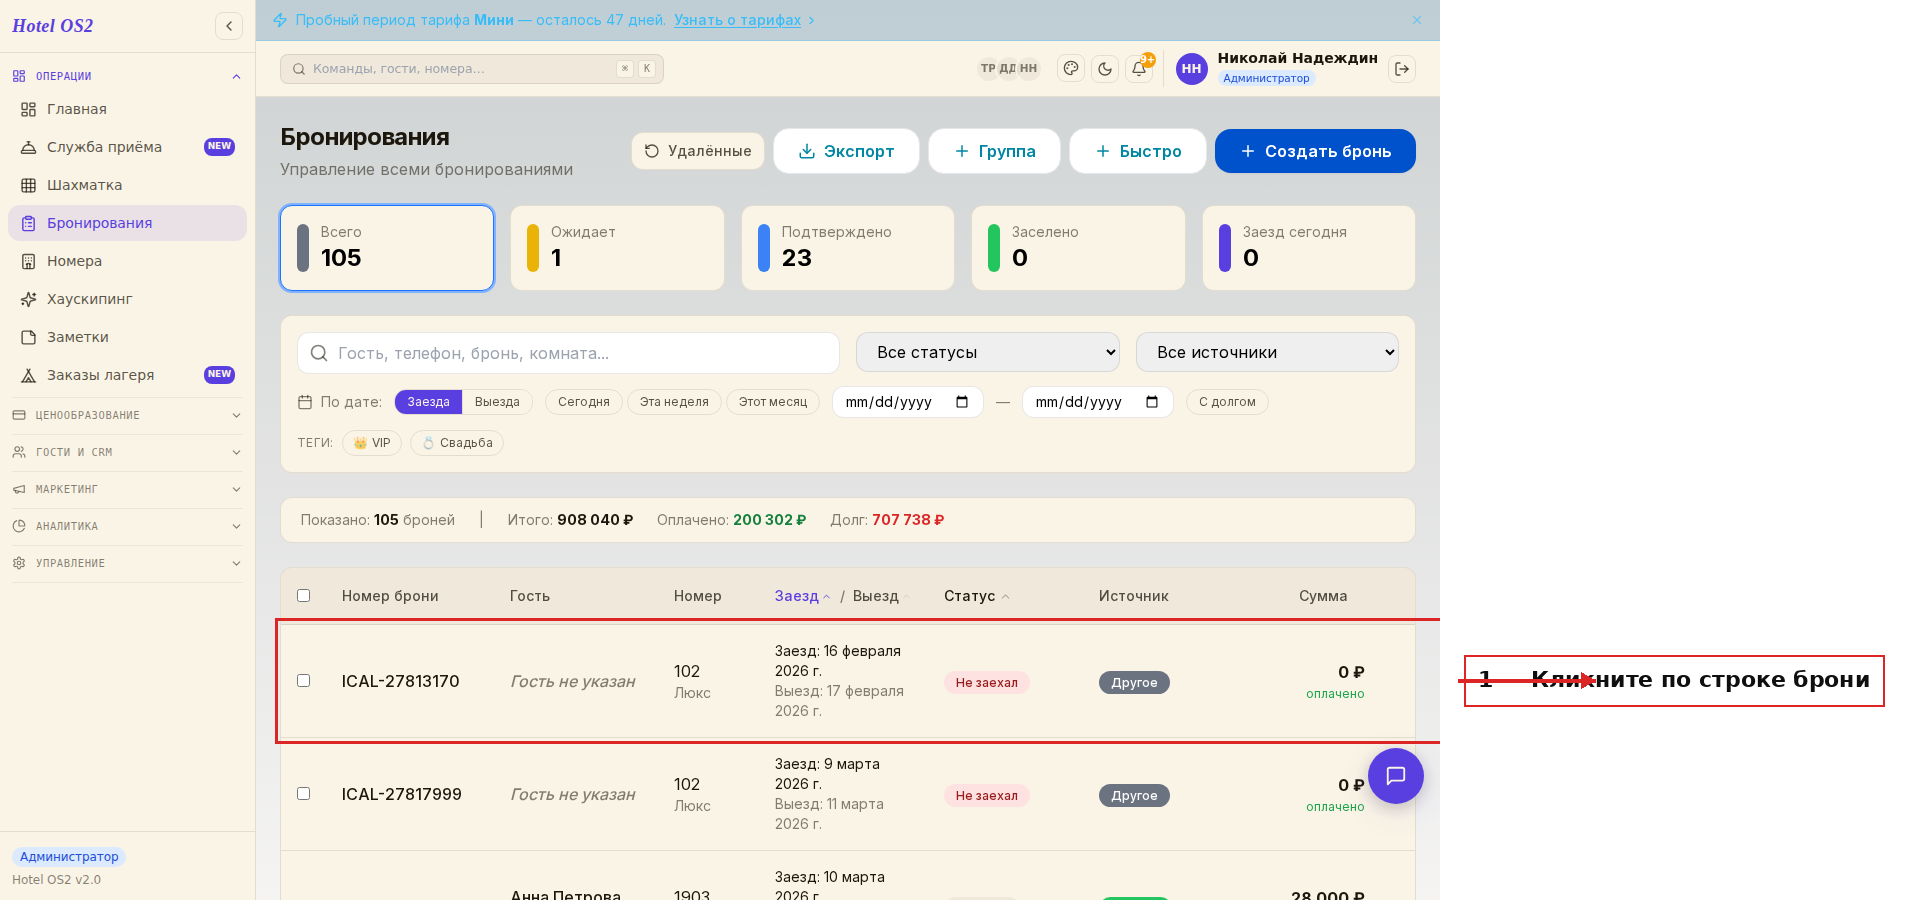Follow the Узнать о тарифах link

tap(737, 20)
